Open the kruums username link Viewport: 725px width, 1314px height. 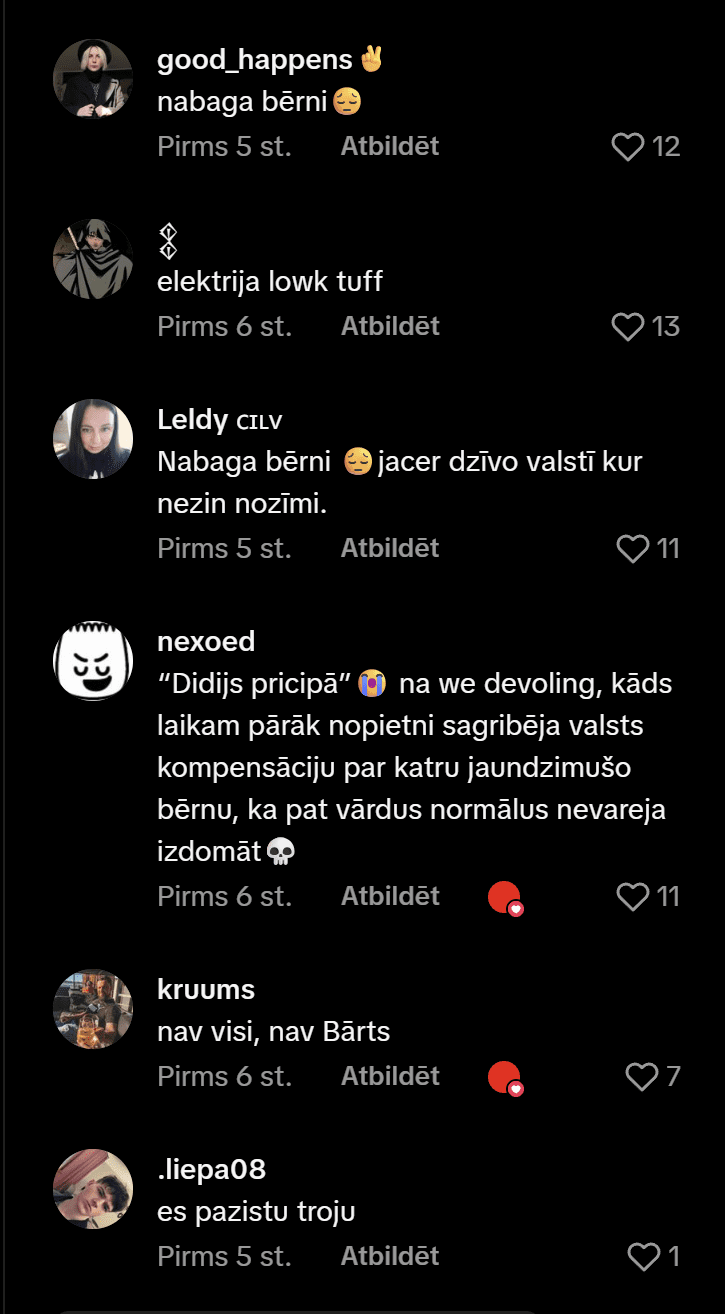[206, 990]
